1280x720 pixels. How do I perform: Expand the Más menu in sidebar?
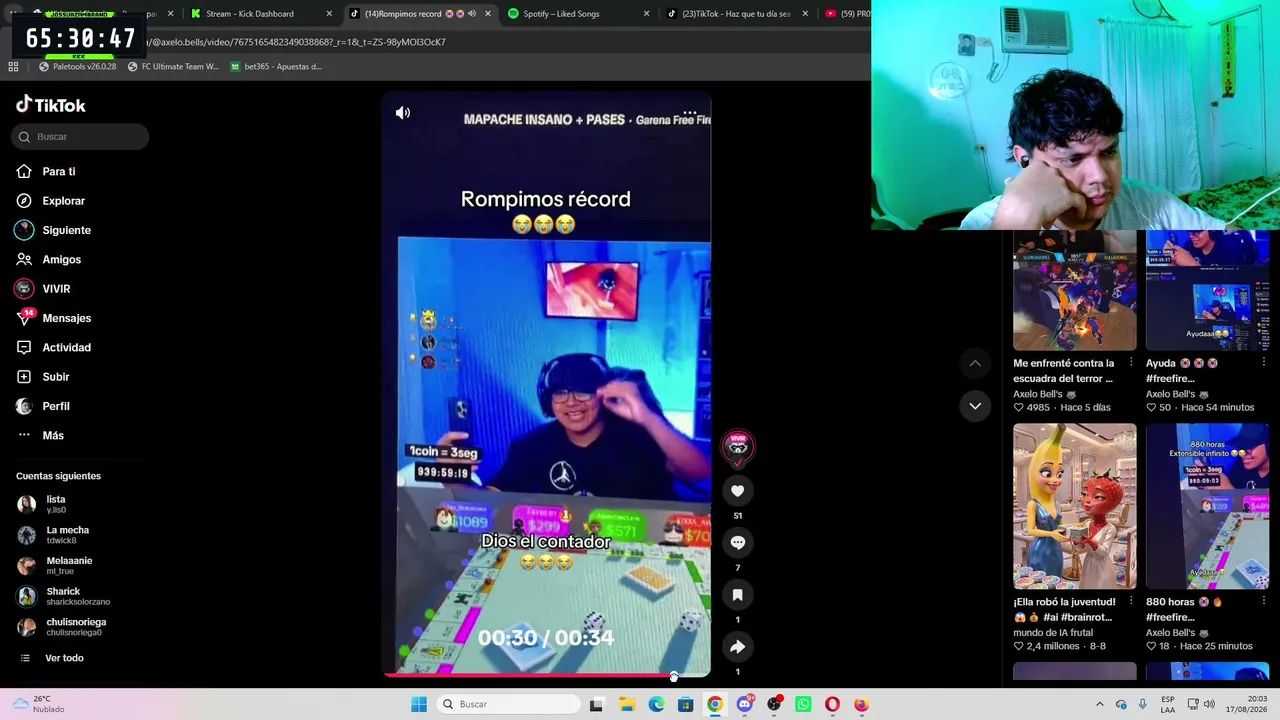(40, 436)
